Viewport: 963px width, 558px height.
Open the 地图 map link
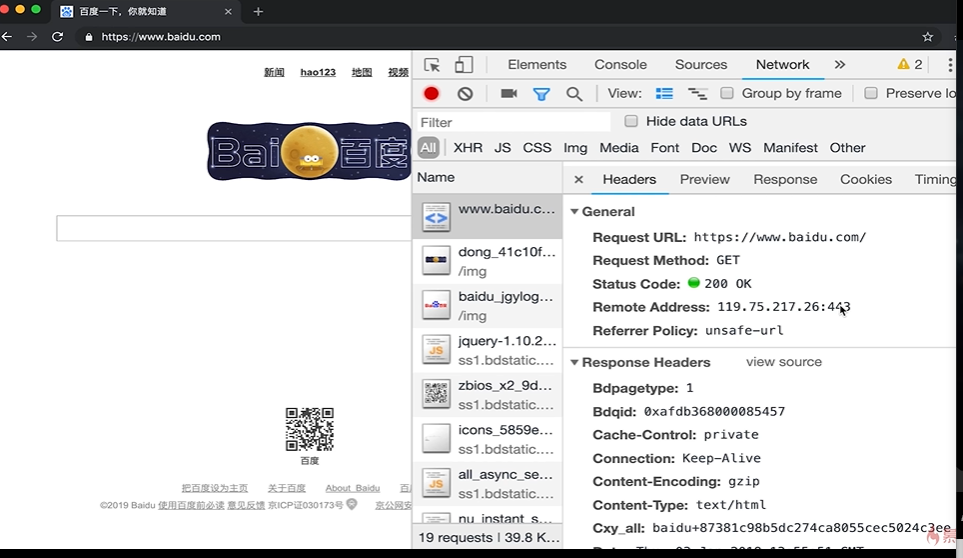(362, 72)
